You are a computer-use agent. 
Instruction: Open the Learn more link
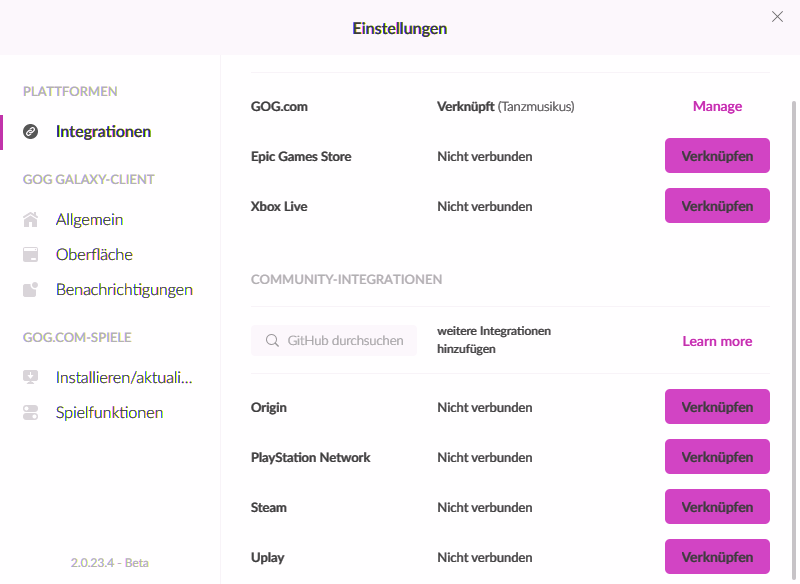tap(717, 341)
